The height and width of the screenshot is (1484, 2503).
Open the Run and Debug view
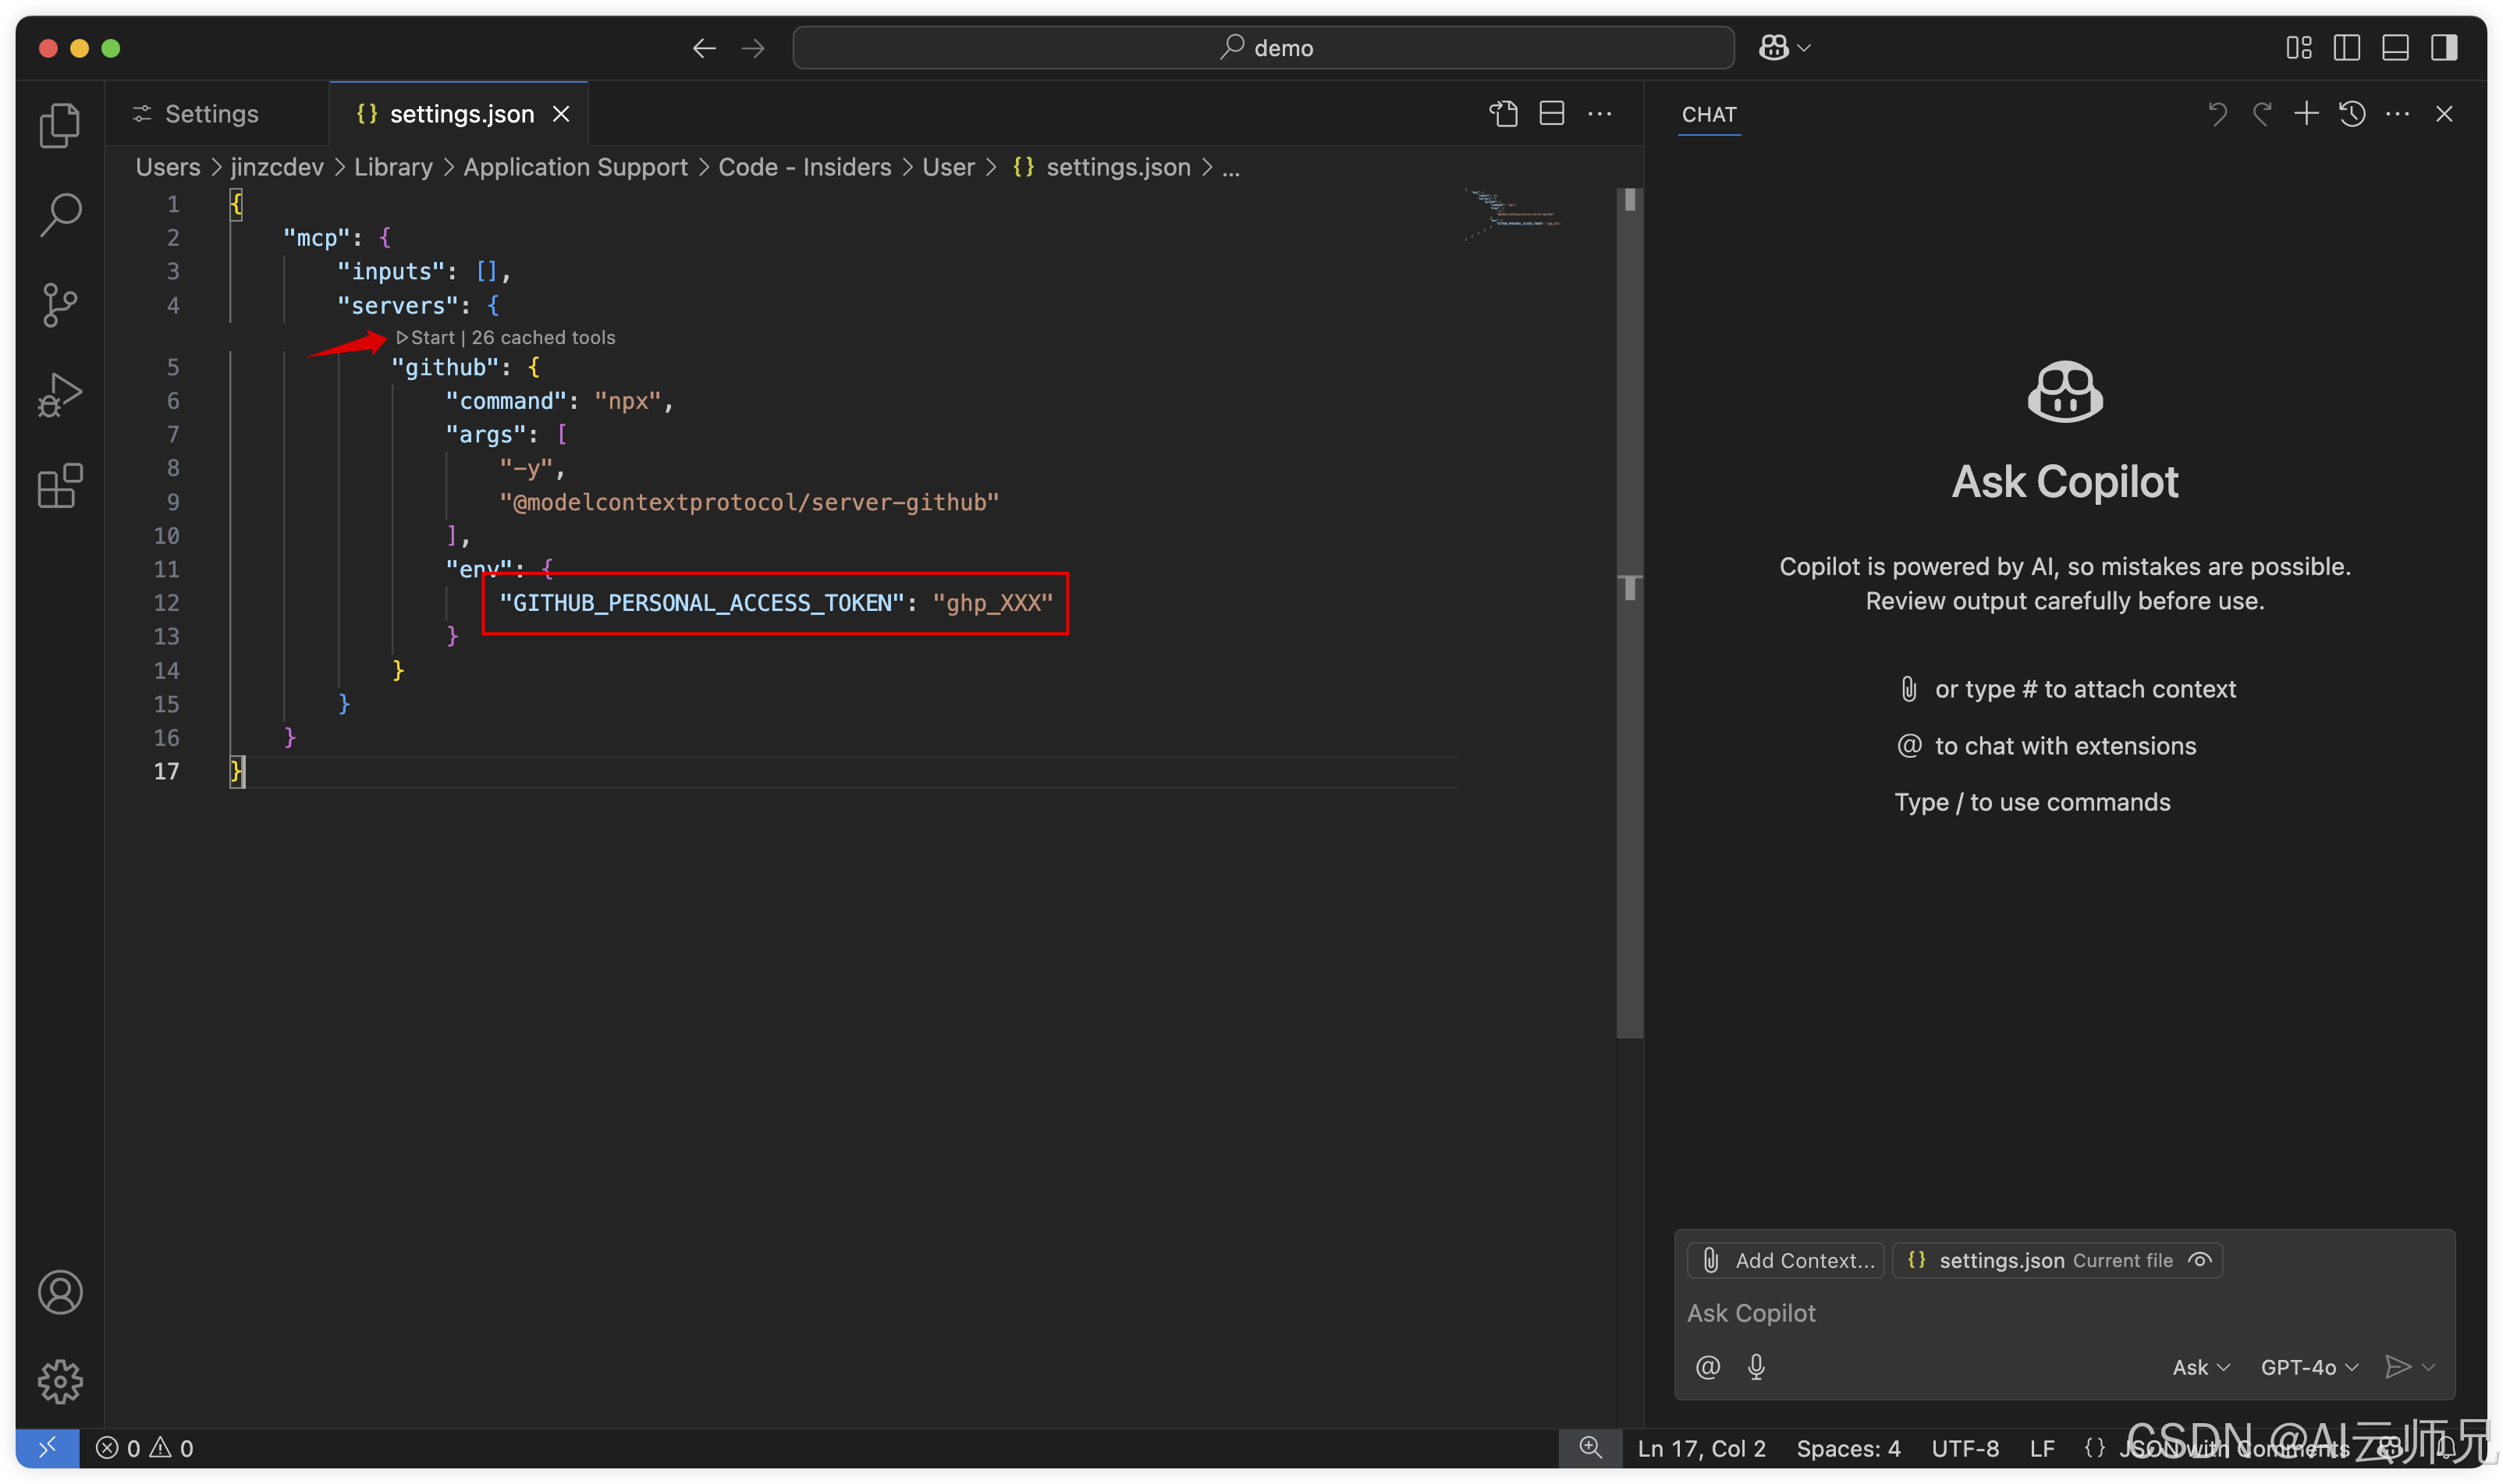[60, 395]
